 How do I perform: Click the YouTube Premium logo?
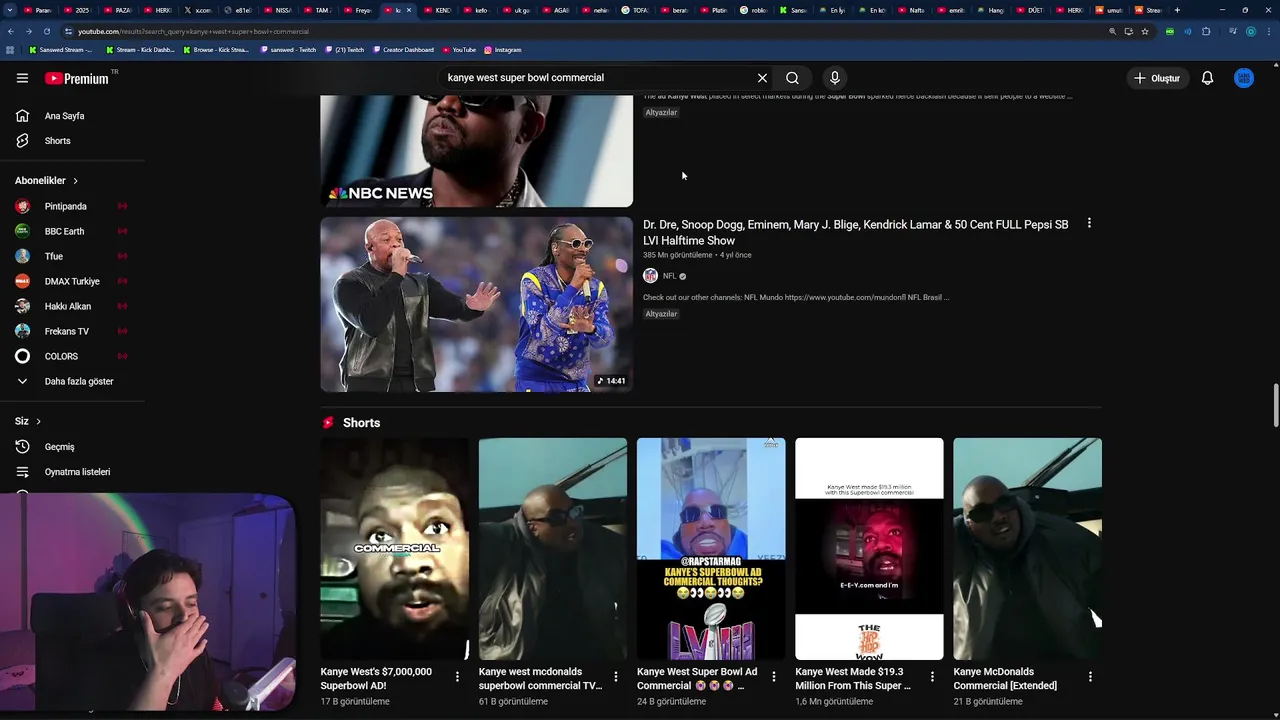[77, 78]
